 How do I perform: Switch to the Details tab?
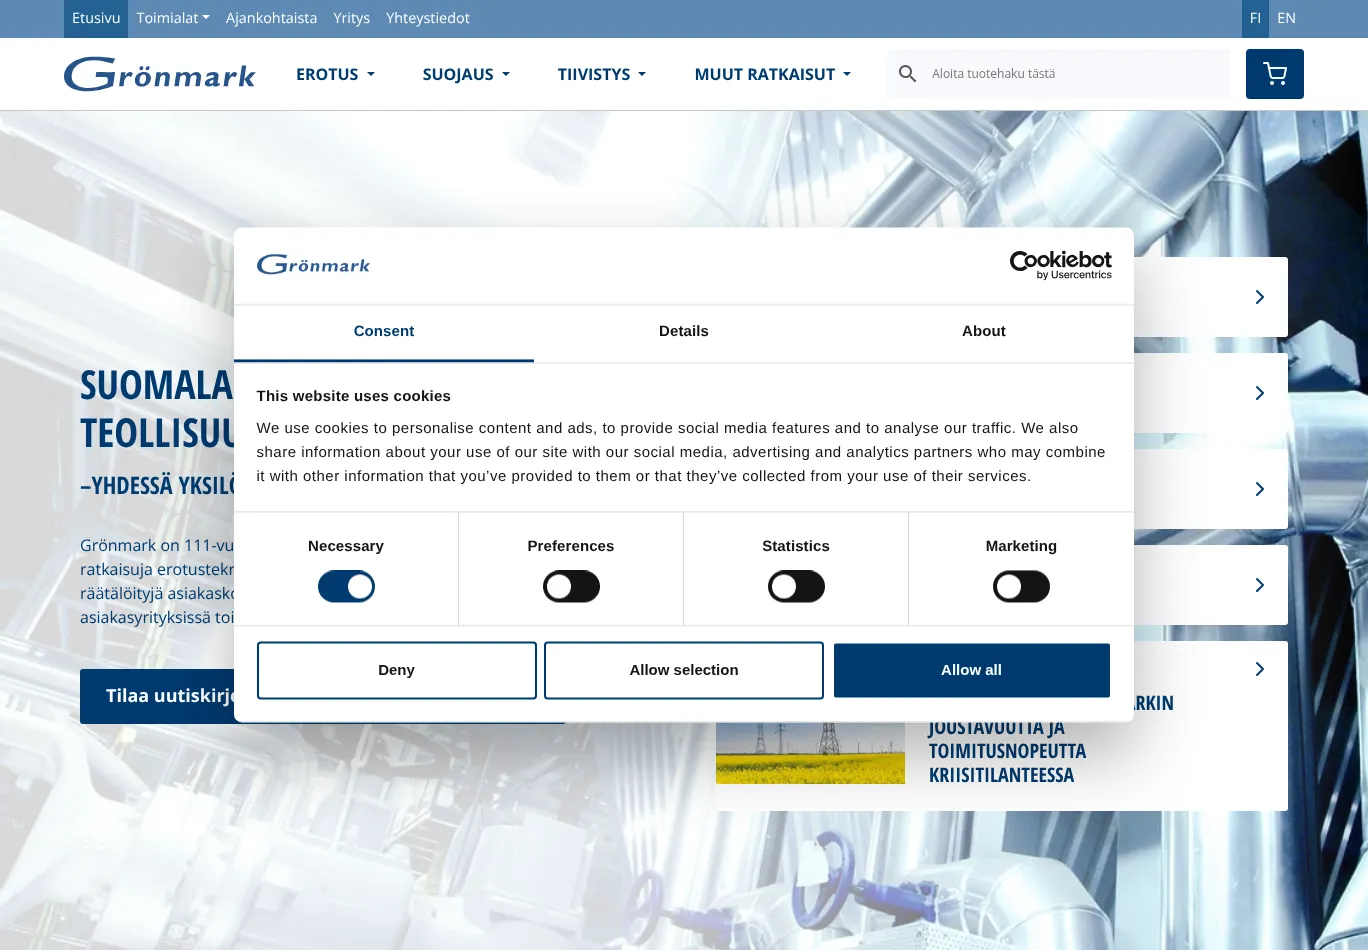coord(683,331)
